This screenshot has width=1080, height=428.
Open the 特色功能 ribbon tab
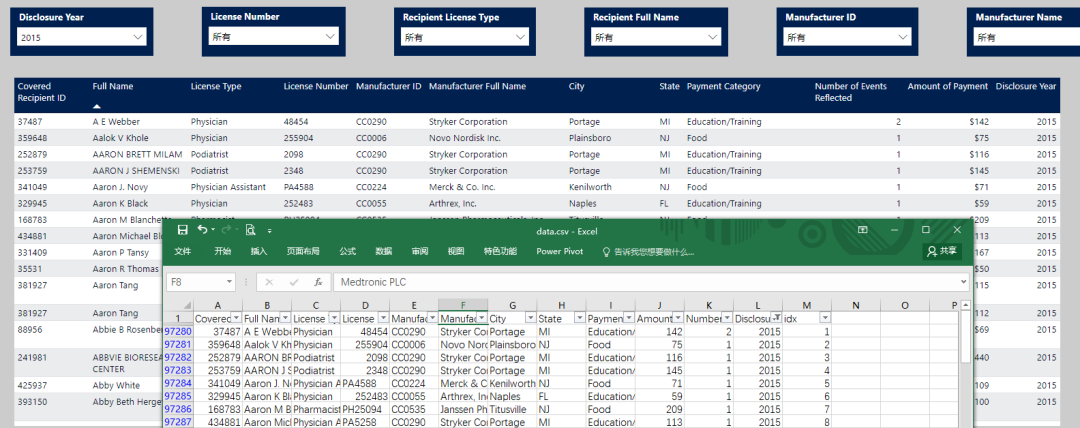coord(500,252)
